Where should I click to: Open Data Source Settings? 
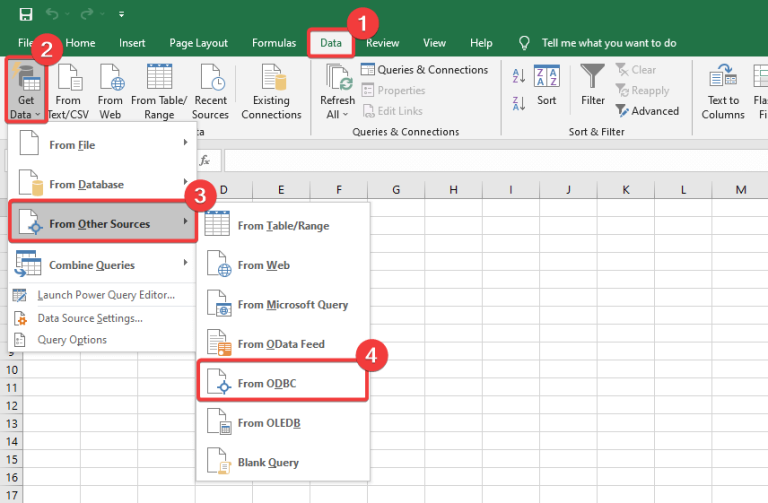[89, 318]
